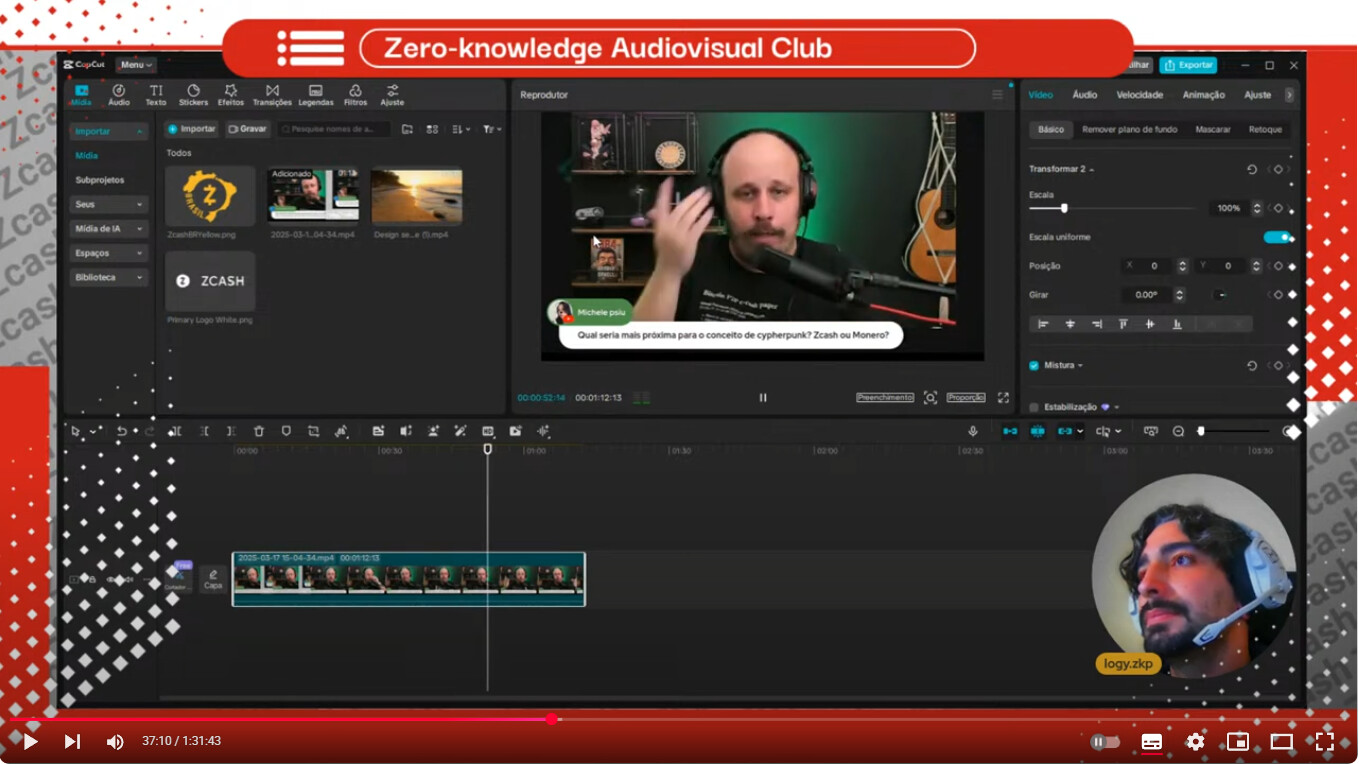Click the fullscreen preview icon in Reprodutor
1359x764 pixels.
(x=1003, y=397)
